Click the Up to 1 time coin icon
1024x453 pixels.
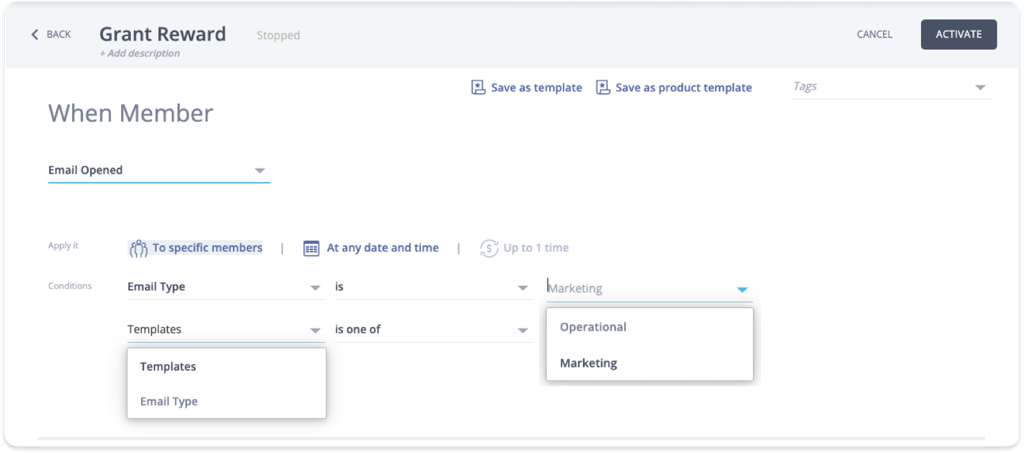pos(489,248)
